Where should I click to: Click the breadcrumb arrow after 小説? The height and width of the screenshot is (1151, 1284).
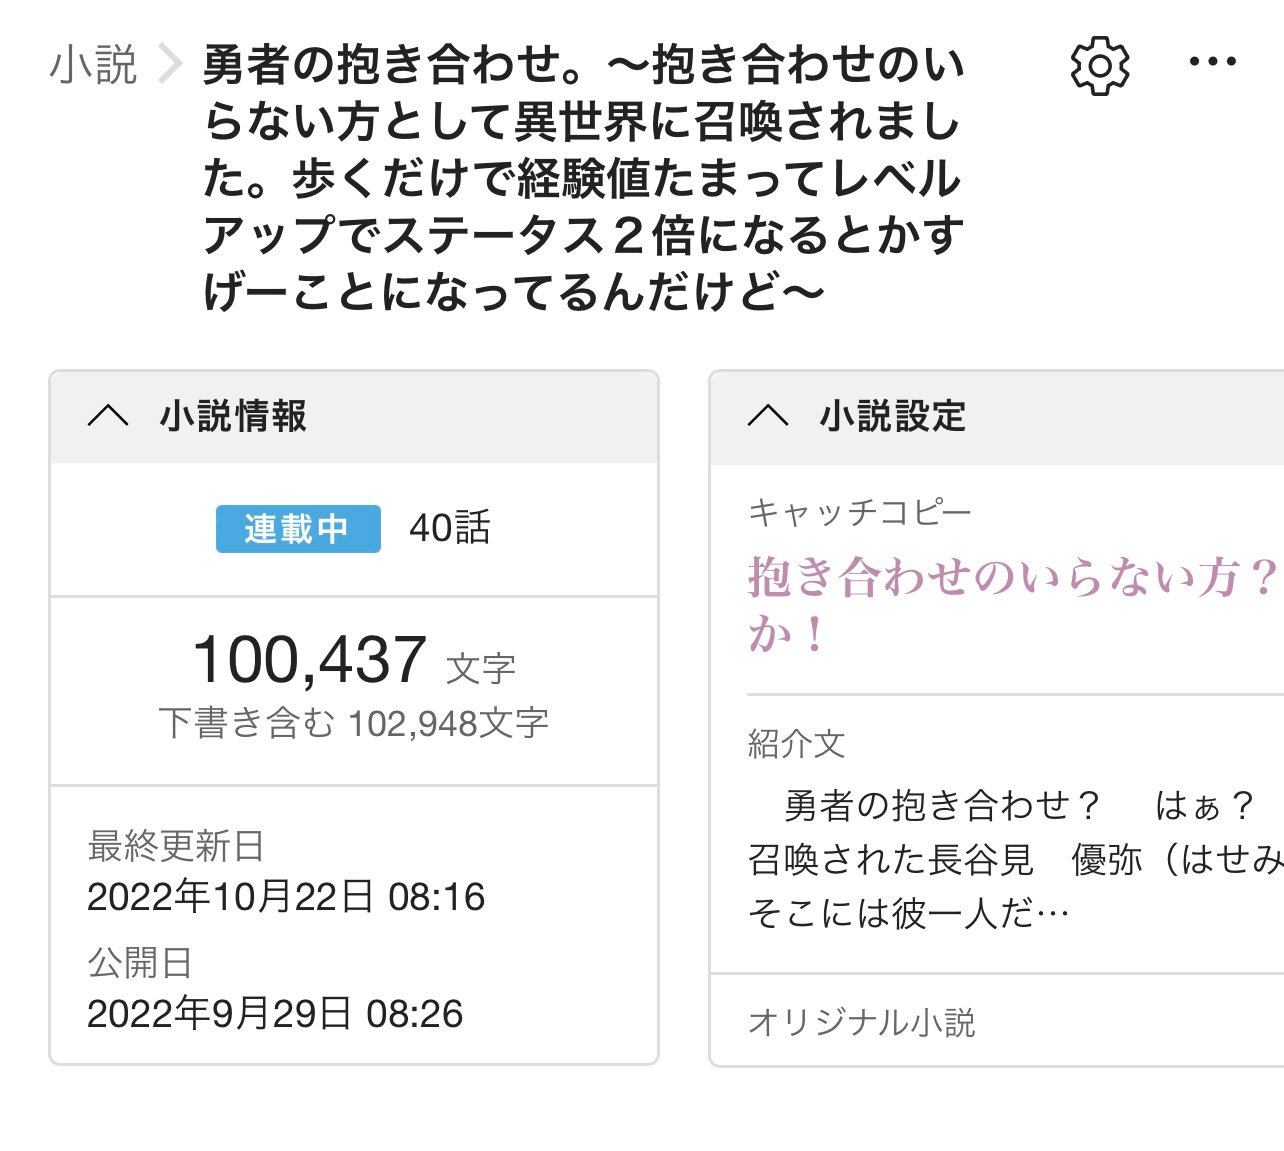[x=171, y=65]
